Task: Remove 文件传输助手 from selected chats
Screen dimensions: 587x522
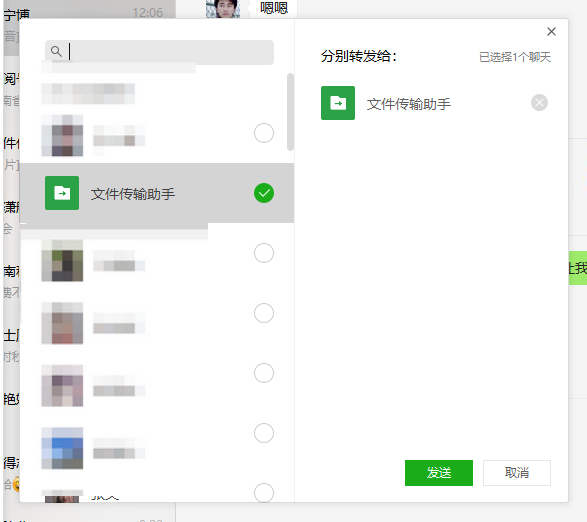Action: click(539, 103)
